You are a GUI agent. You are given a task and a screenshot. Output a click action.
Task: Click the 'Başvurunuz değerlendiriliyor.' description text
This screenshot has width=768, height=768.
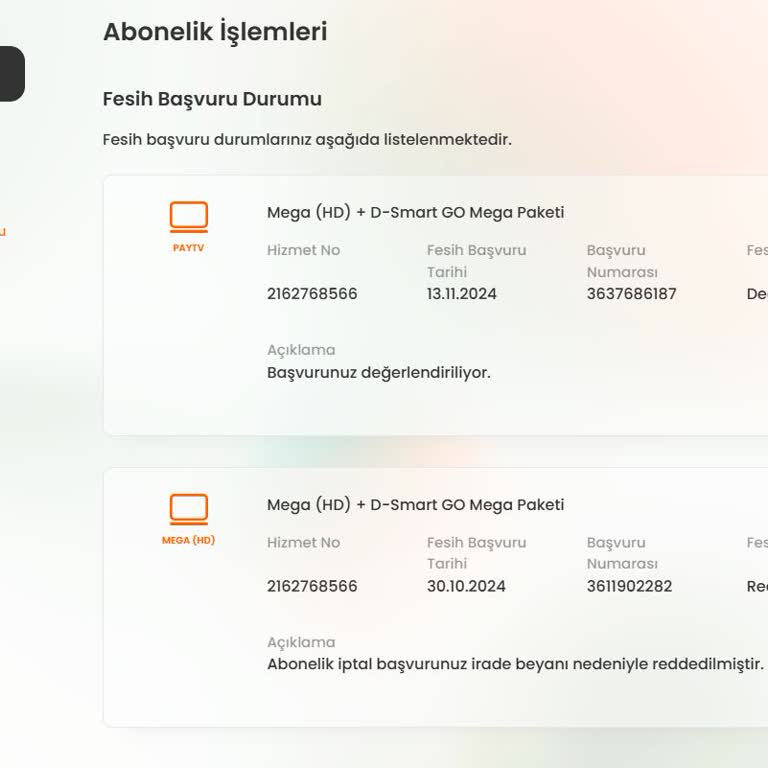(x=378, y=373)
